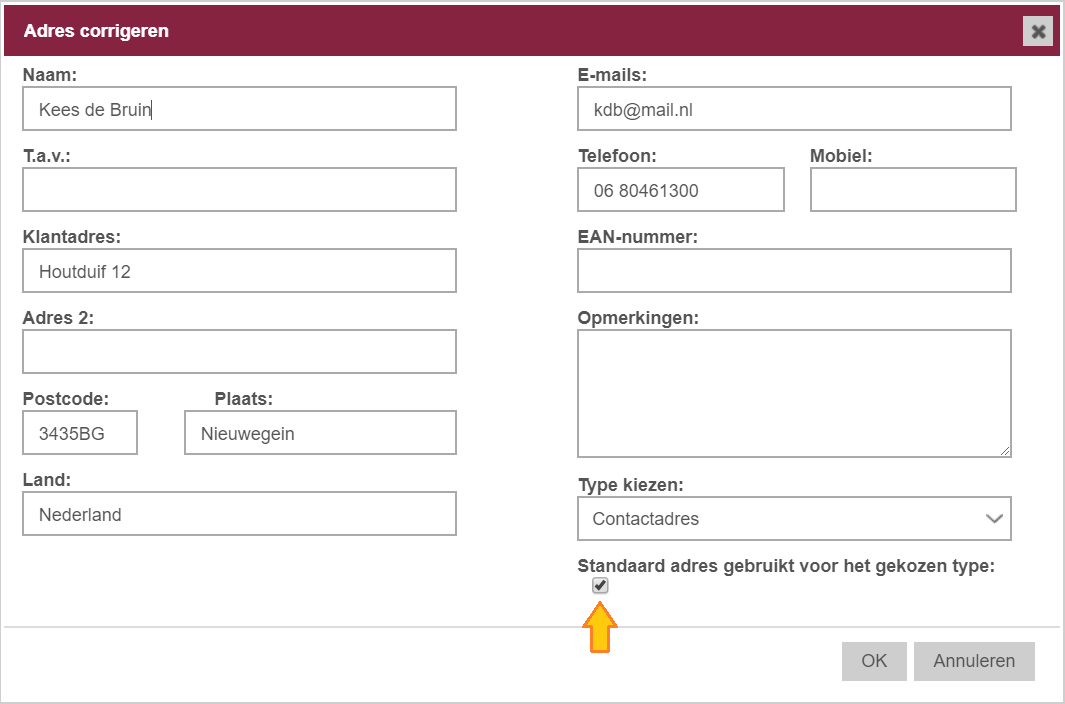This screenshot has height=704, width=1065.
Task: Click the 'T.a.v.:' label
Action: 47,156
